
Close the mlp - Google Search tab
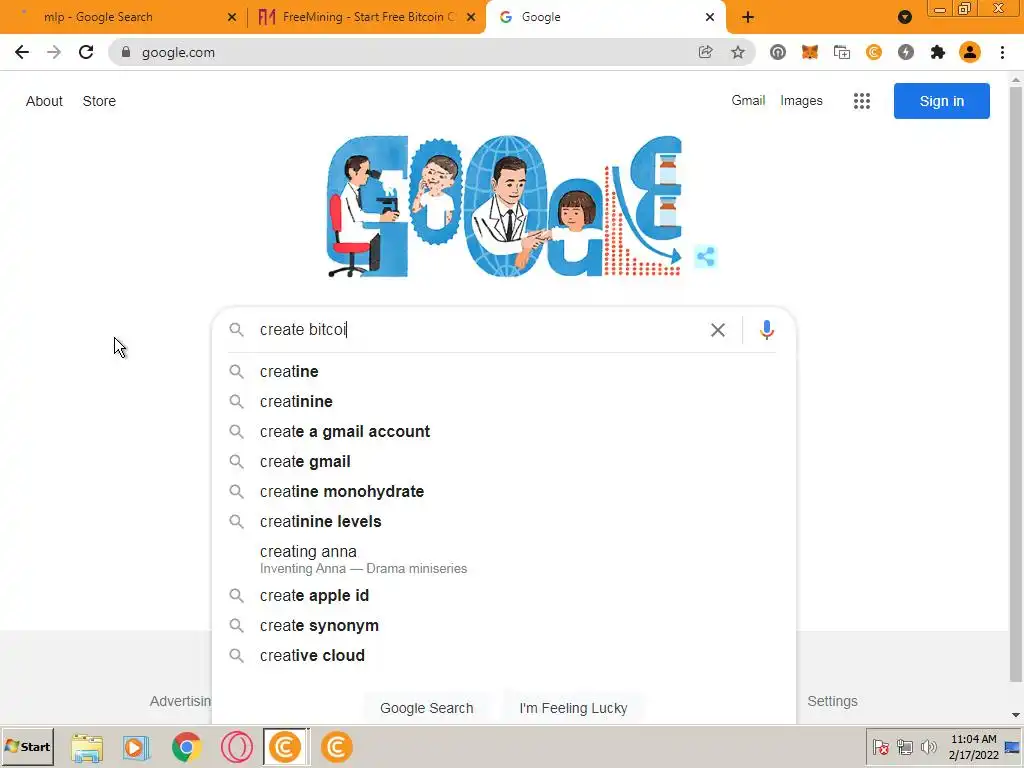(232, 17)
